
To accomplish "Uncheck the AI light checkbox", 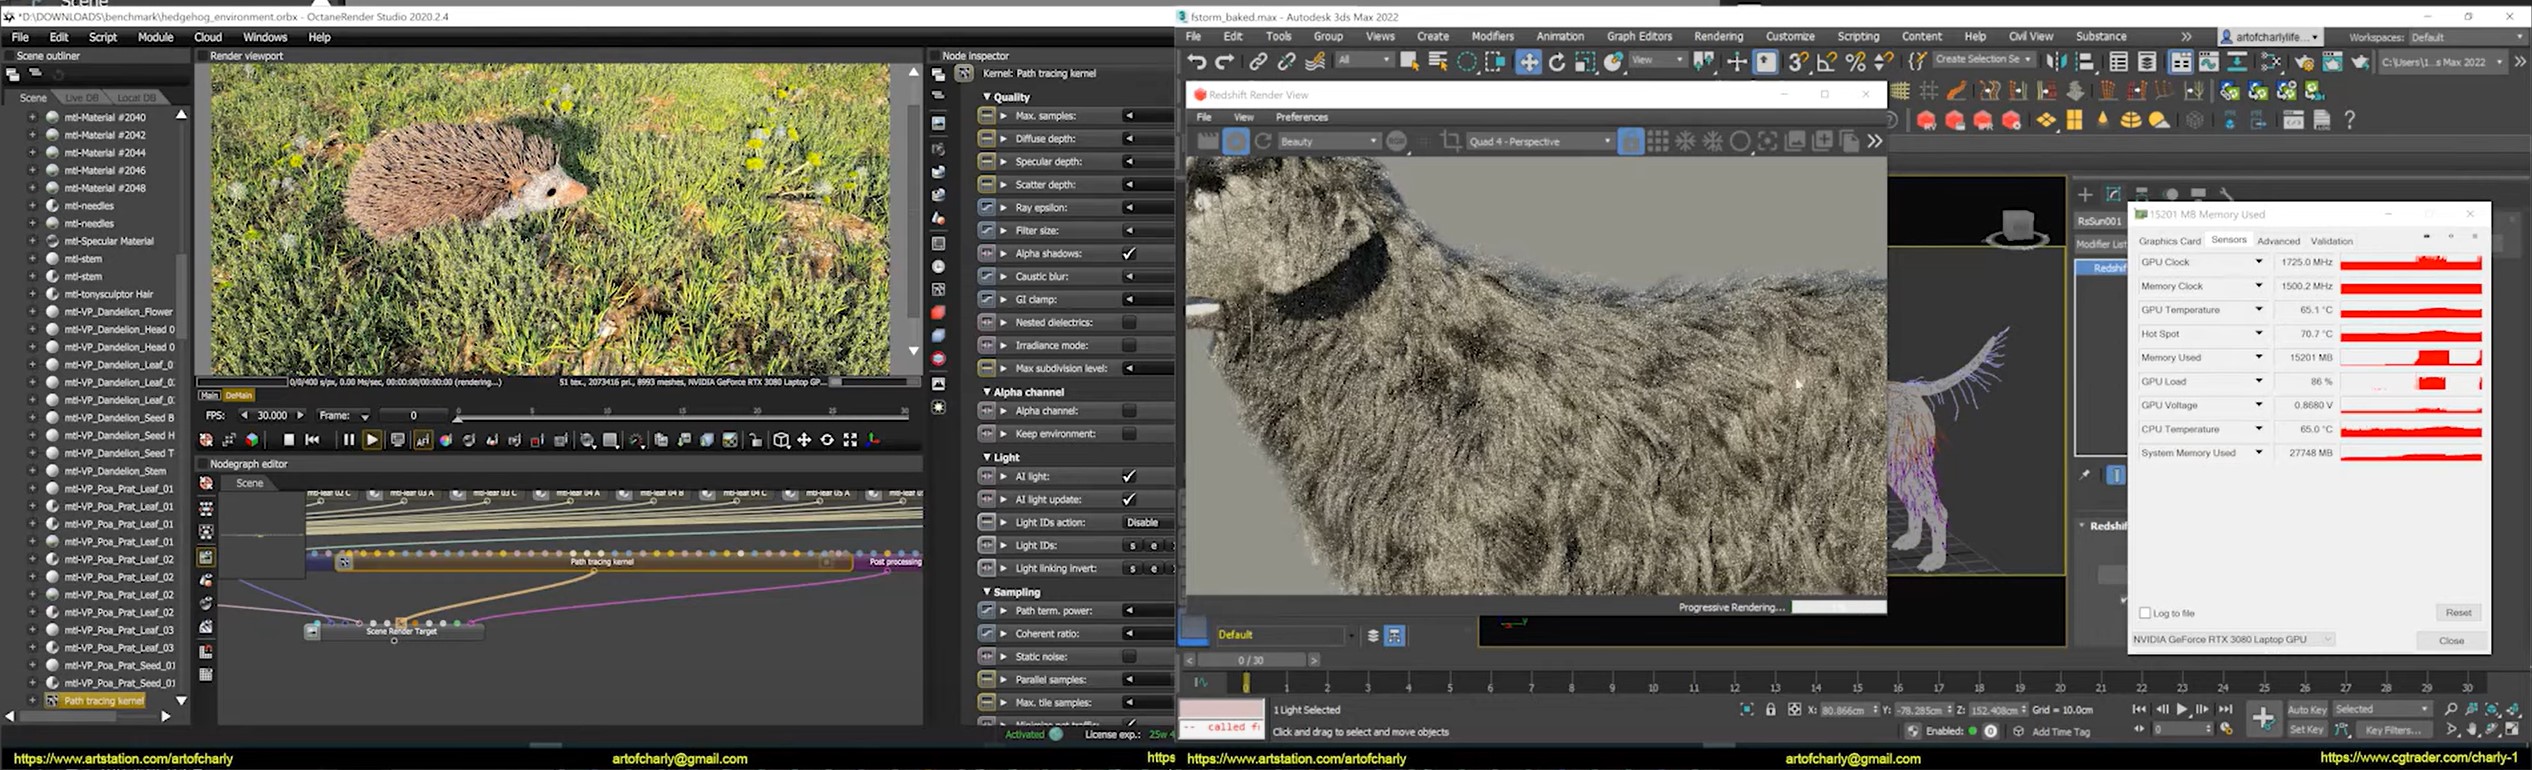I will click(x=1129, y=477).
